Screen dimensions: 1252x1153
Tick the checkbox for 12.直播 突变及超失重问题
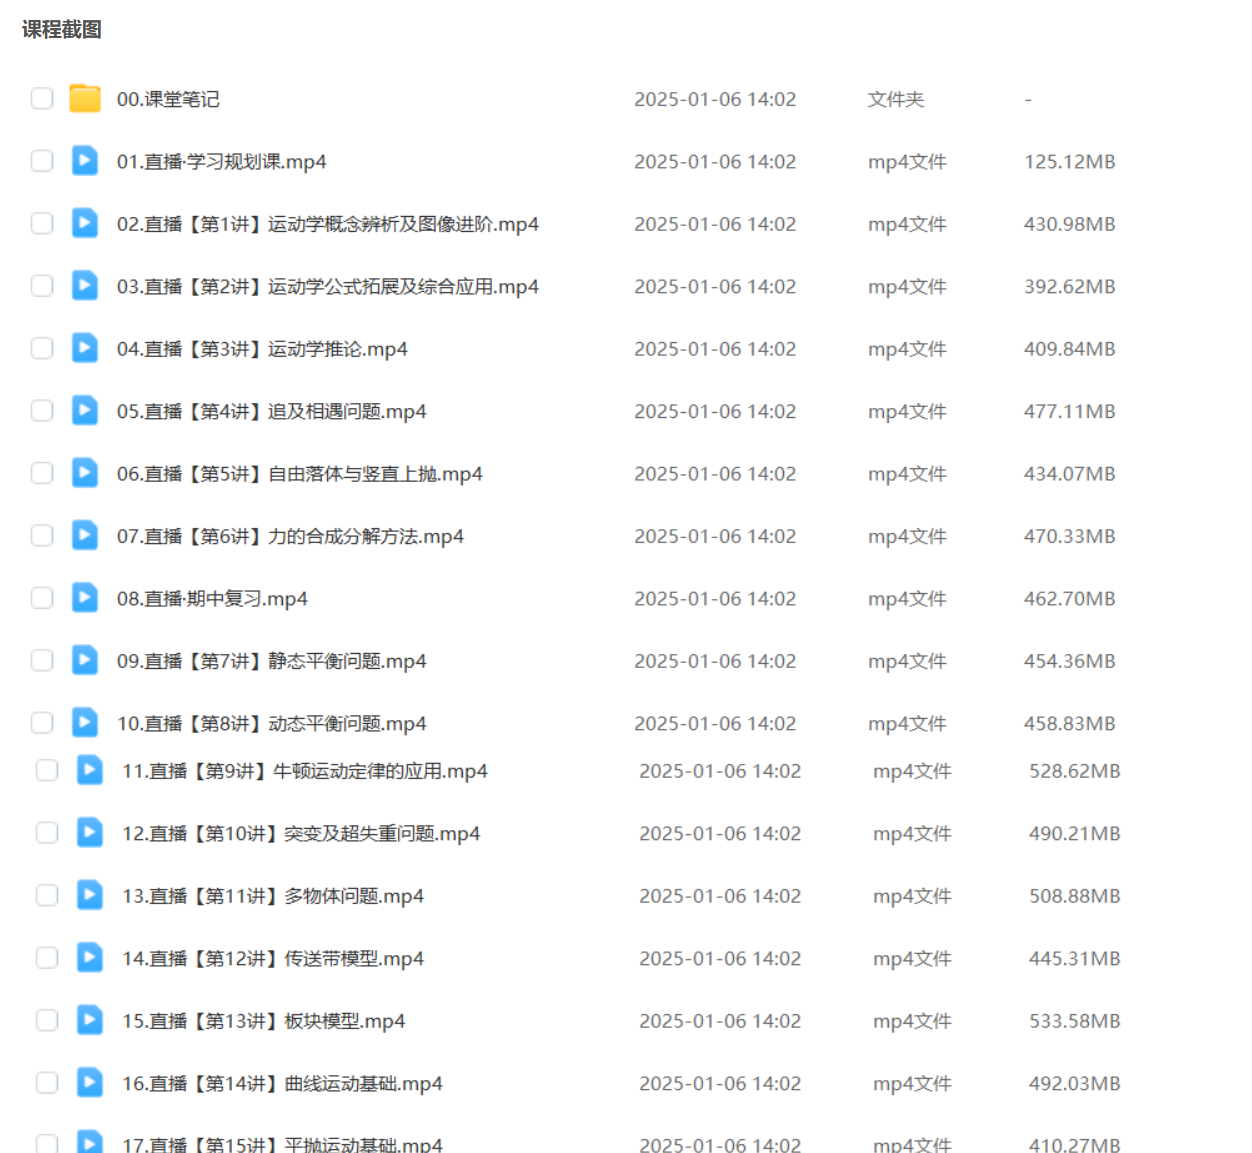click(47, 833)
